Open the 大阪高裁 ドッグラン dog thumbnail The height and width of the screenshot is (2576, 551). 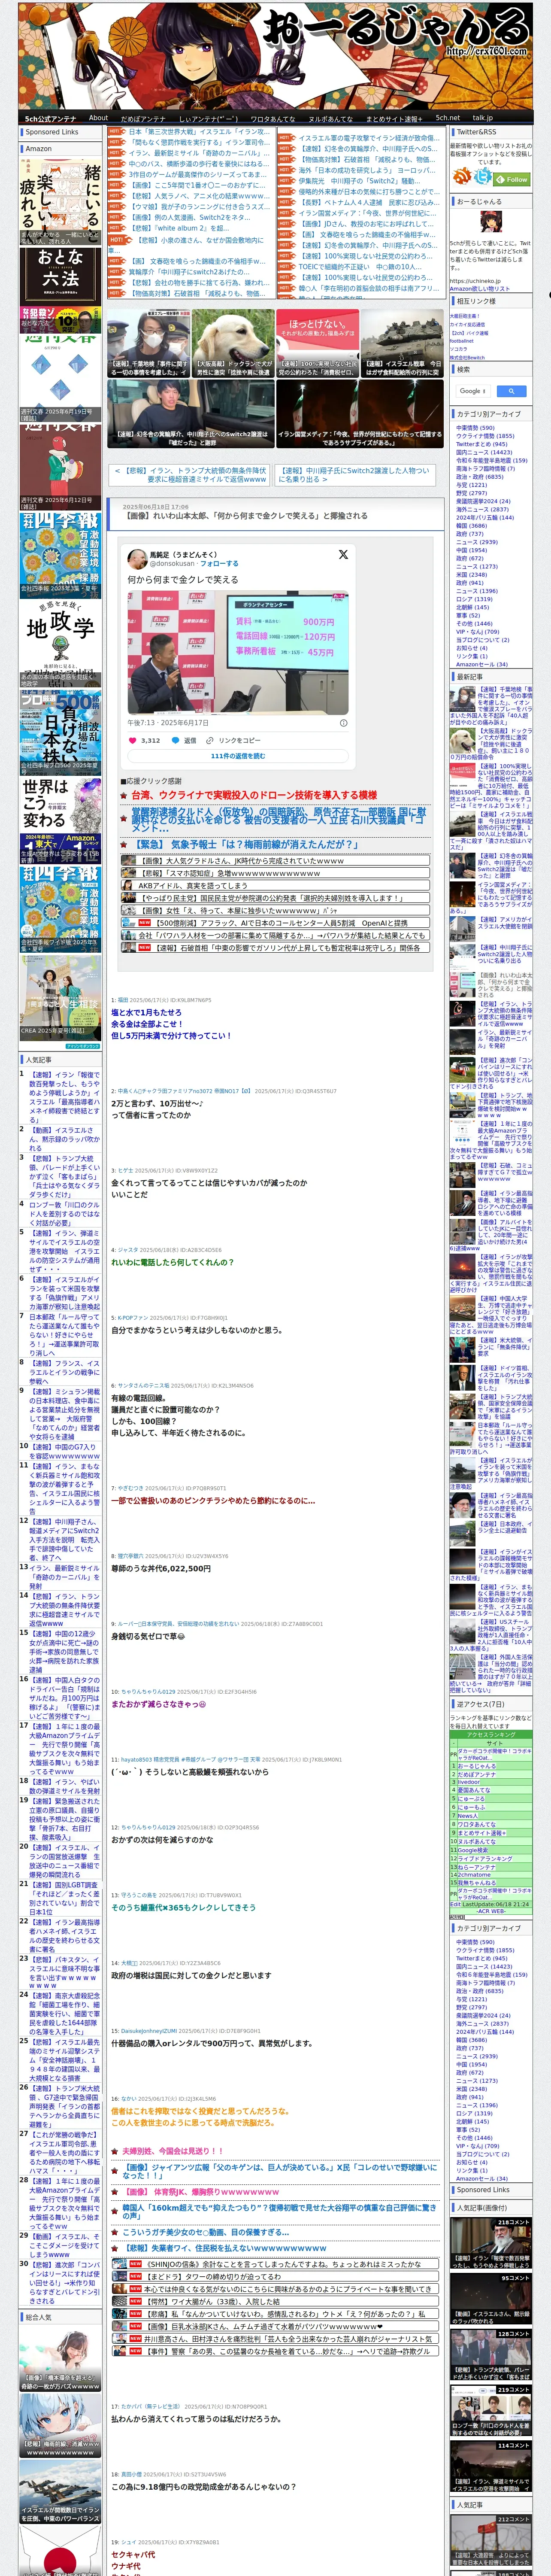click(233, 343)
